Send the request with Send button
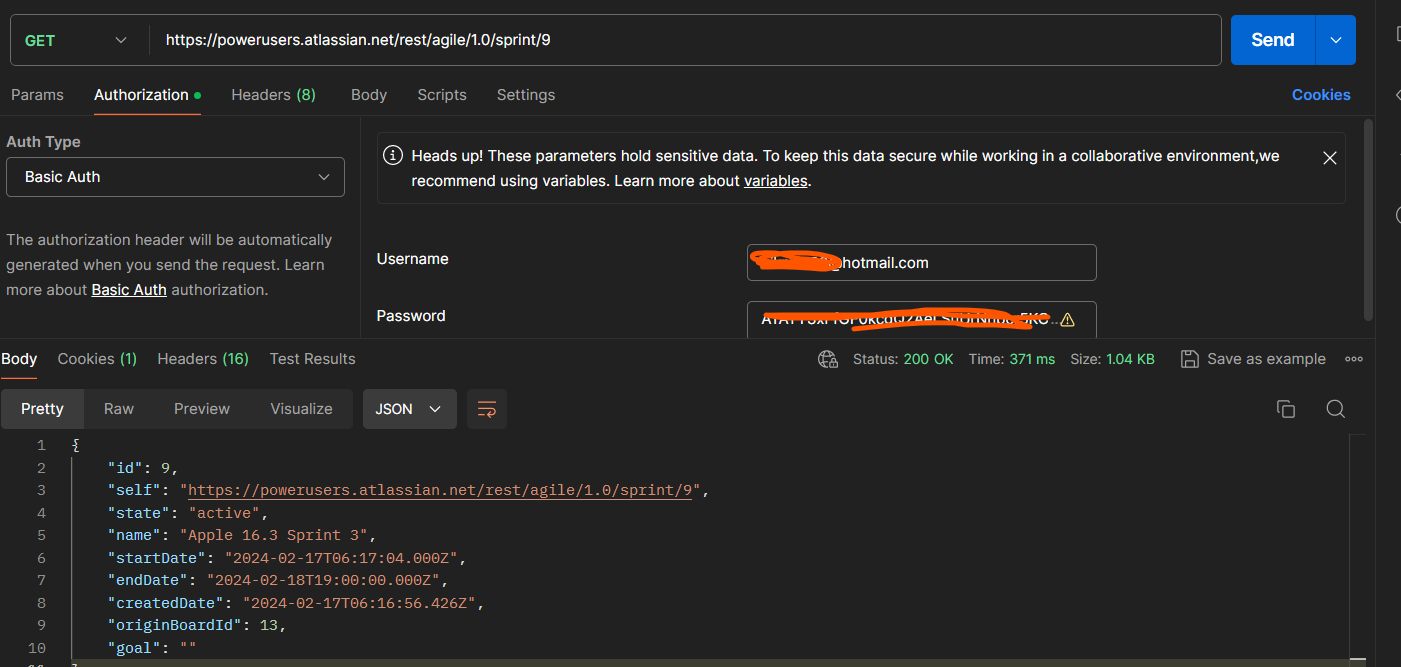The height and width of the screenshot is (667, 1401). pyautogui.click(x=1272, y=40)
